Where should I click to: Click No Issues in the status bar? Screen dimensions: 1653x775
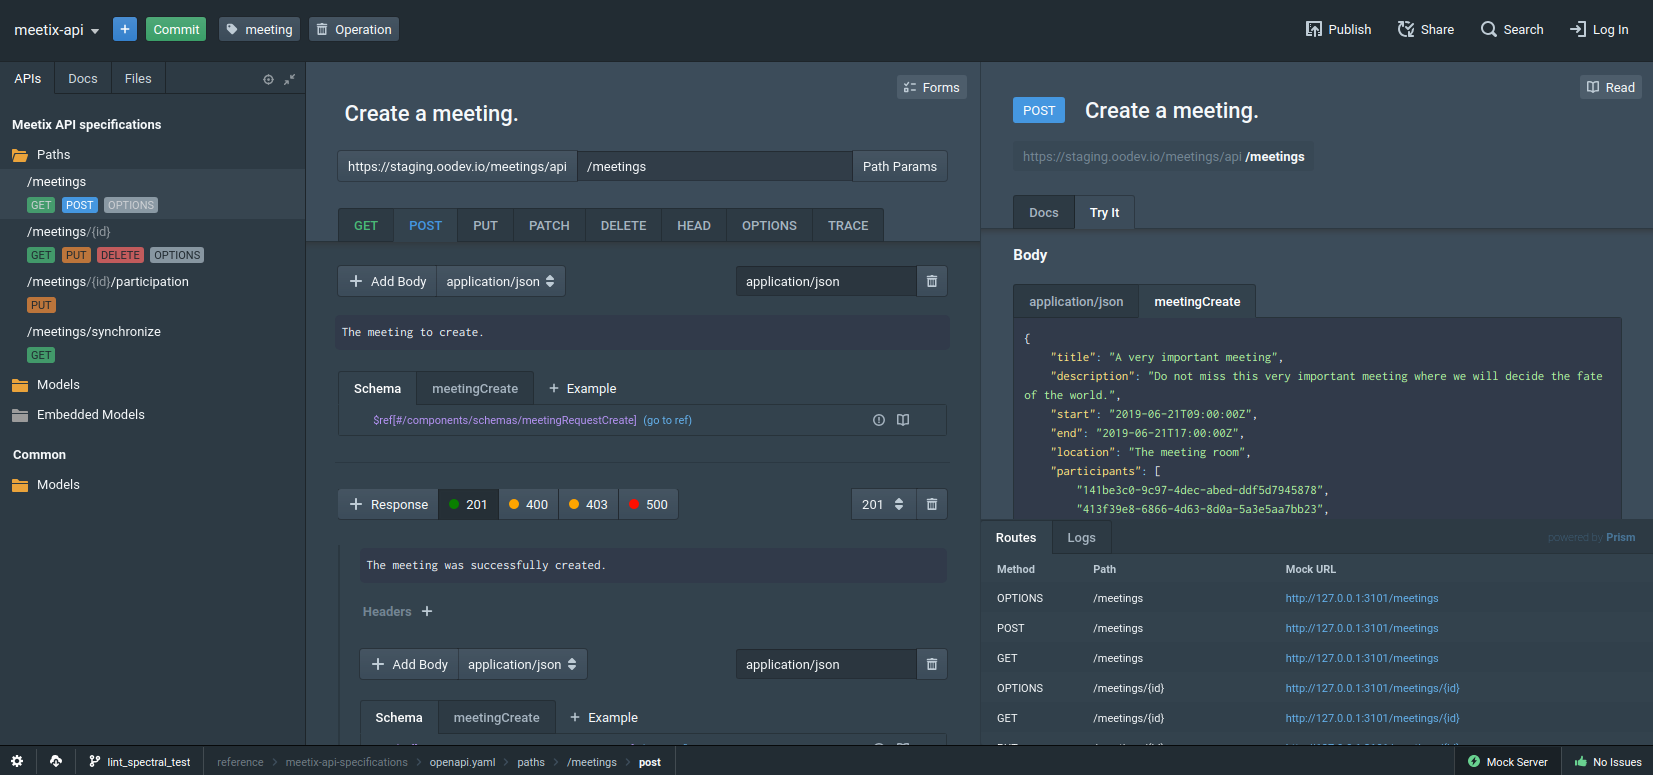click(1607, 761)
